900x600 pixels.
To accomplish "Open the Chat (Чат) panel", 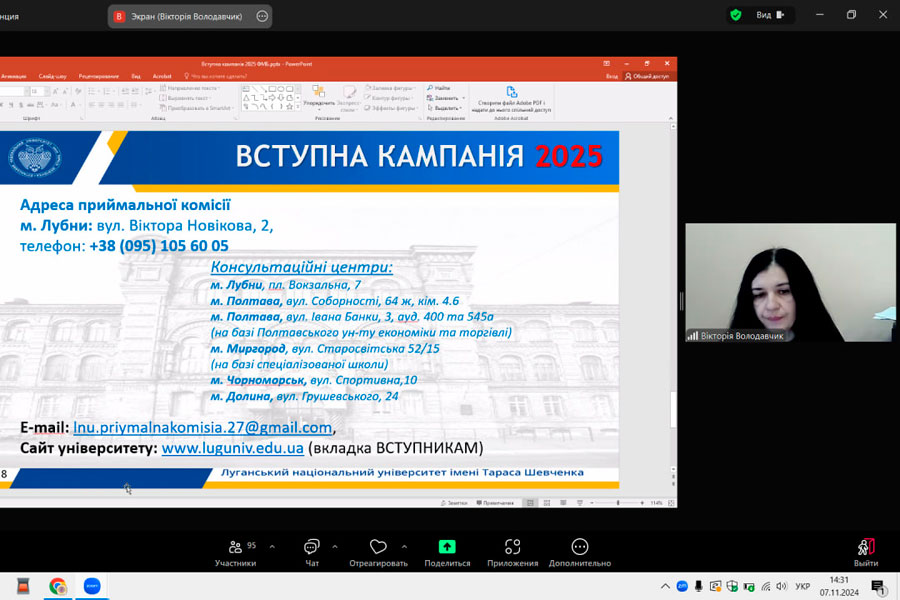I will tap(311, 550).
